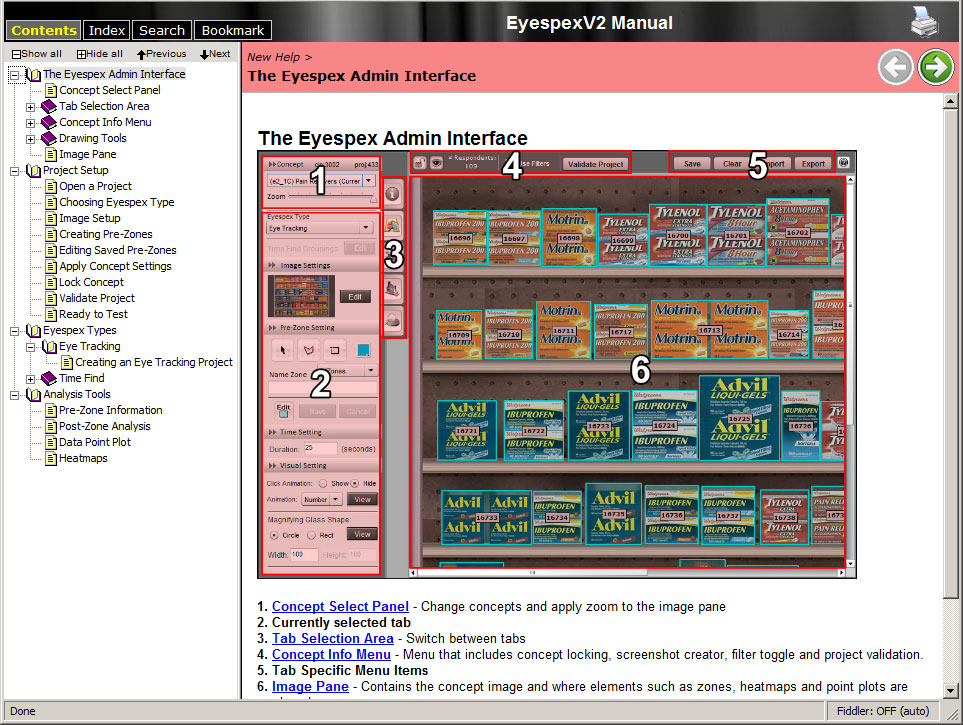Expand the Tab Selection Area node
Image resolution: width=963 pixels, height=725 pixels.
point(30,106)
